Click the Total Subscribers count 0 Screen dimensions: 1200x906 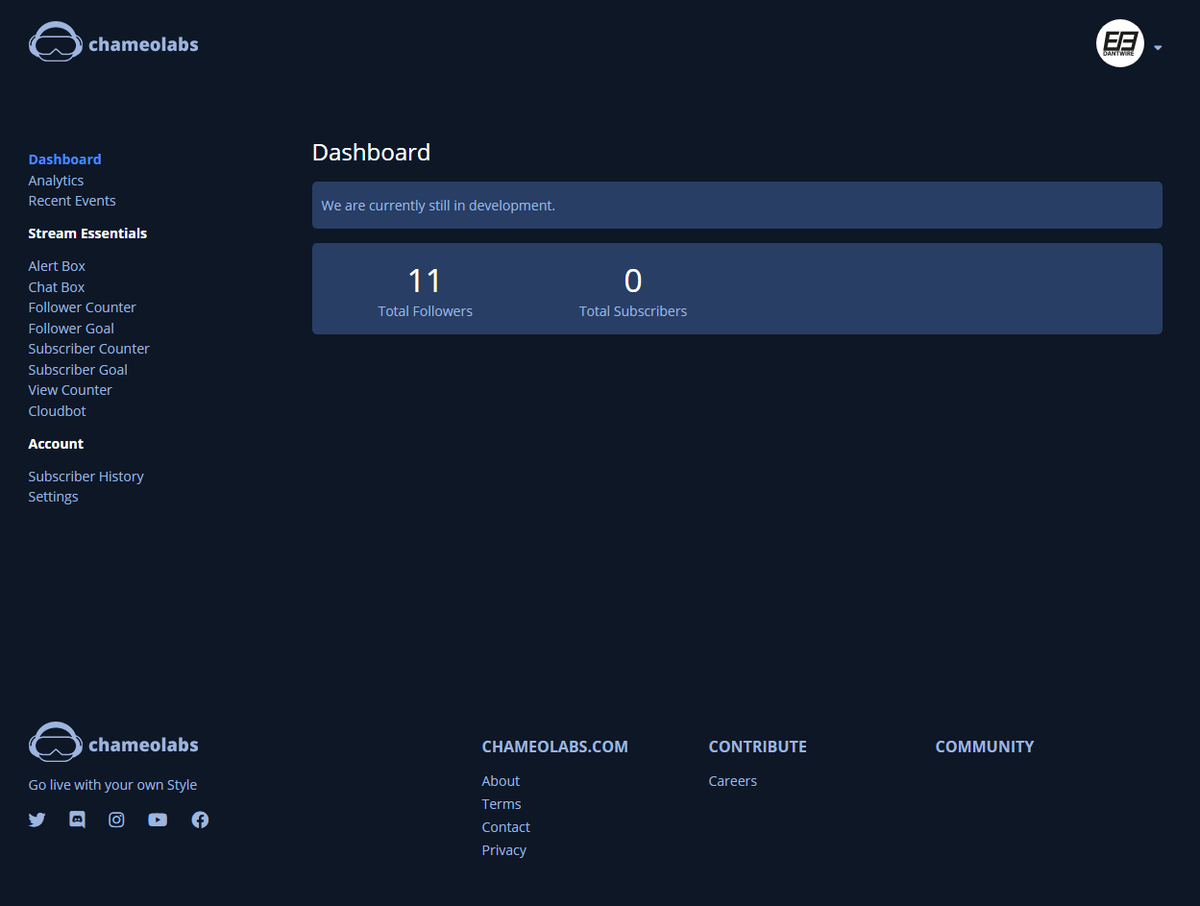[633, 280]
